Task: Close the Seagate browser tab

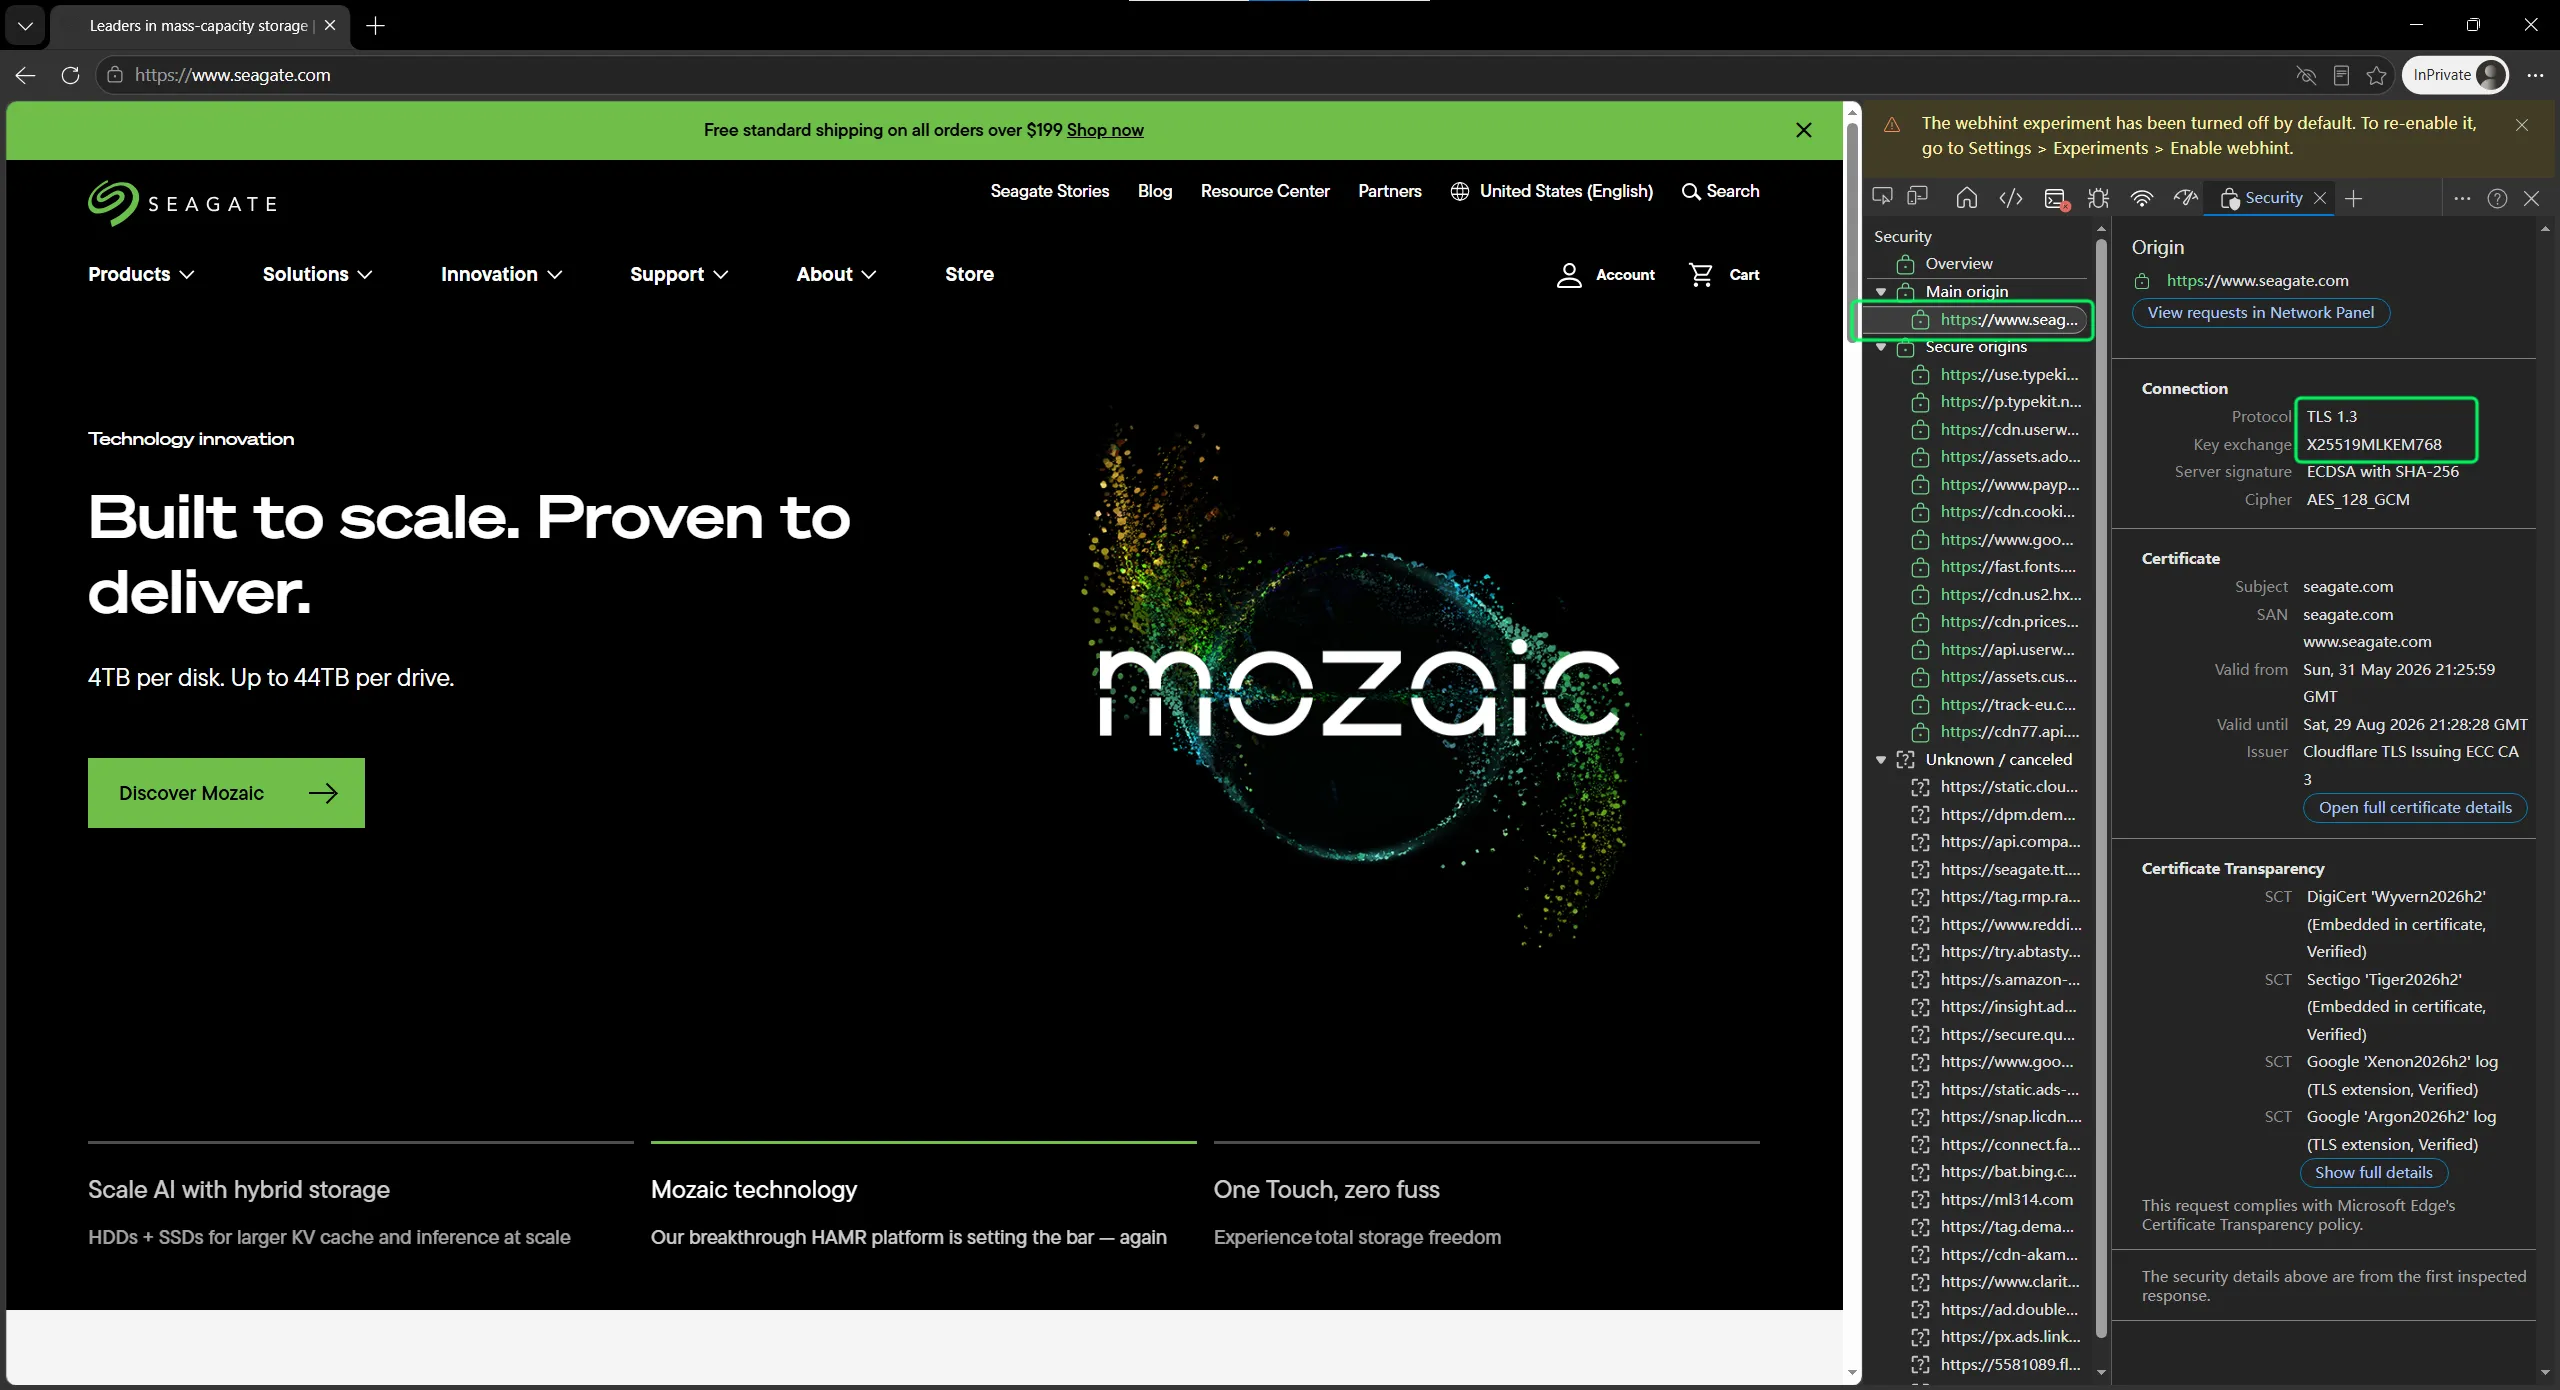Action: tap(330, 26)
